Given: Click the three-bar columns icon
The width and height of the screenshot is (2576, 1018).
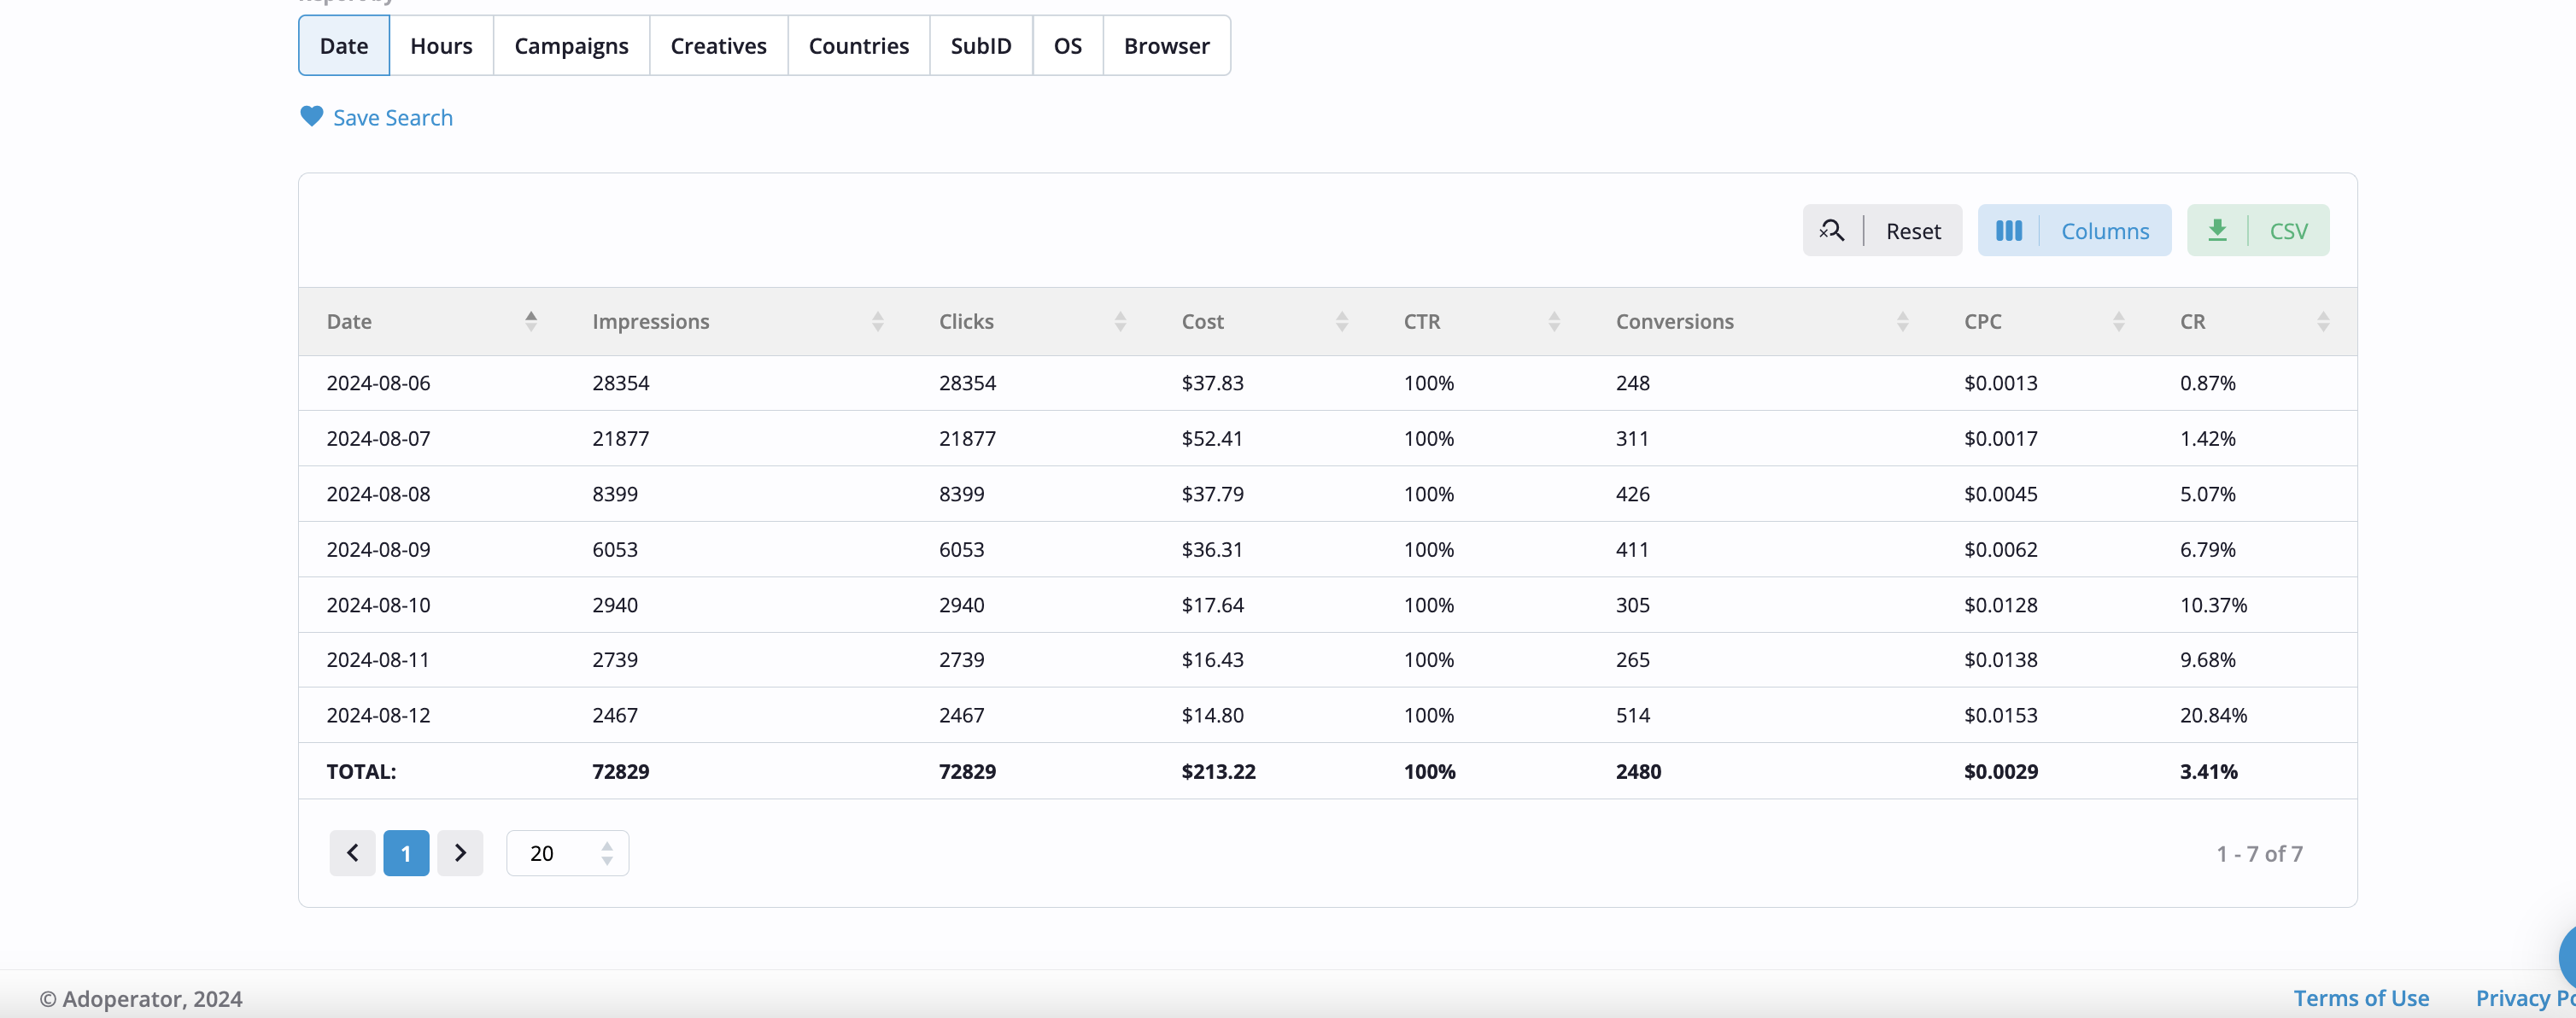Looking at the screenshot, I should coord(2008,231).
